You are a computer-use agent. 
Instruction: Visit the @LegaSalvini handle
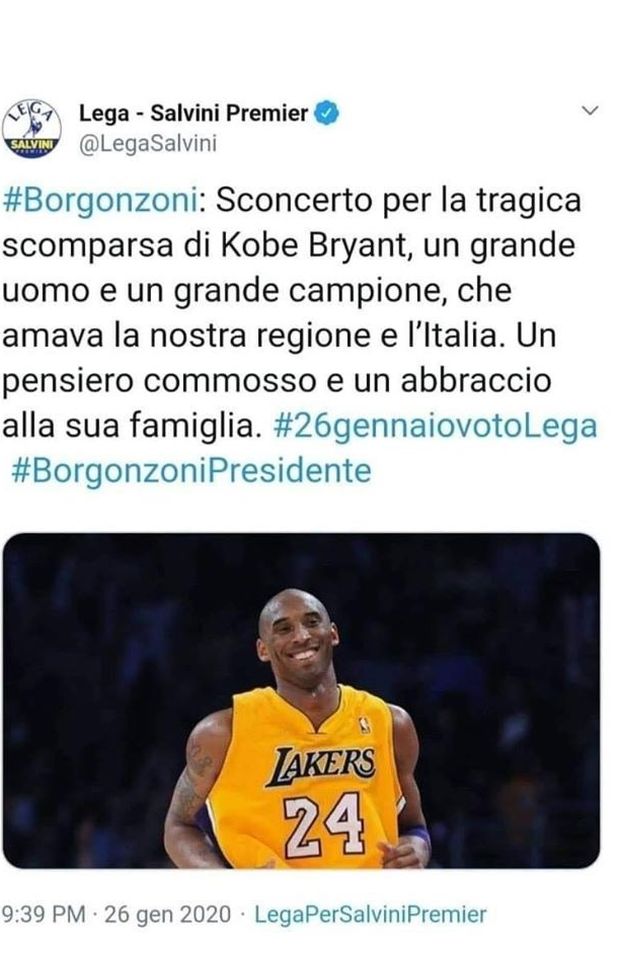[x=148, y=143]
